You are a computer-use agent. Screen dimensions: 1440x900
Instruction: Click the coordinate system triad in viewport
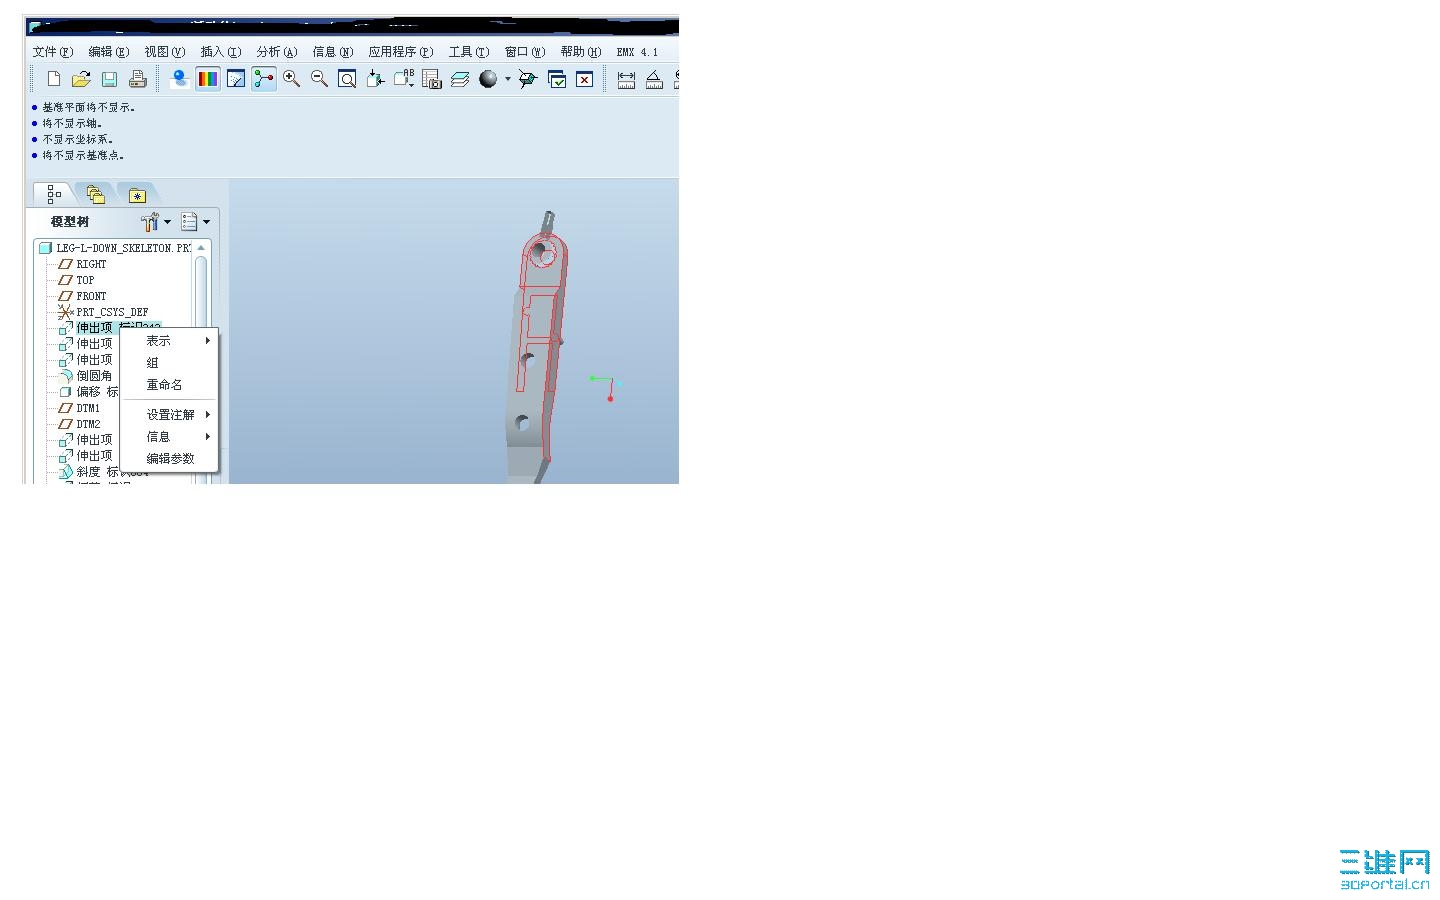pos(606,388)
